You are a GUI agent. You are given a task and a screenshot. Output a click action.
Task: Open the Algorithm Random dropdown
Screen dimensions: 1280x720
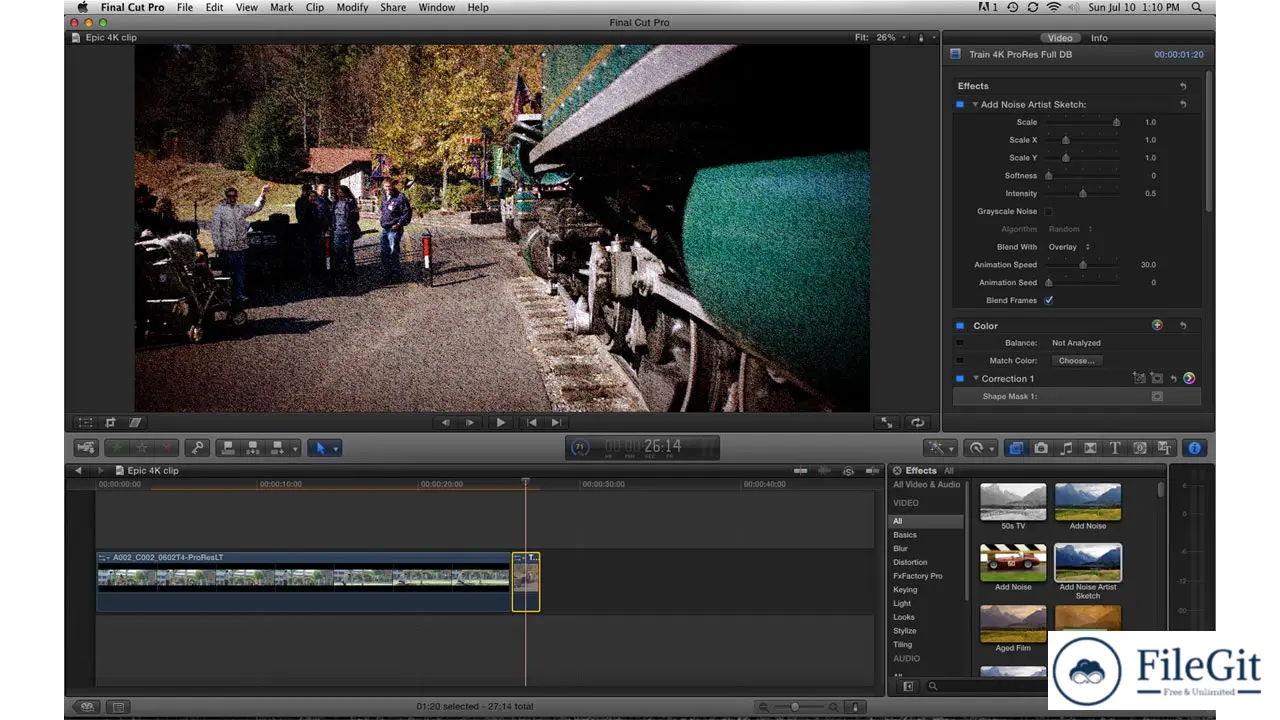pyautogui.click(x=1070, y=229)
